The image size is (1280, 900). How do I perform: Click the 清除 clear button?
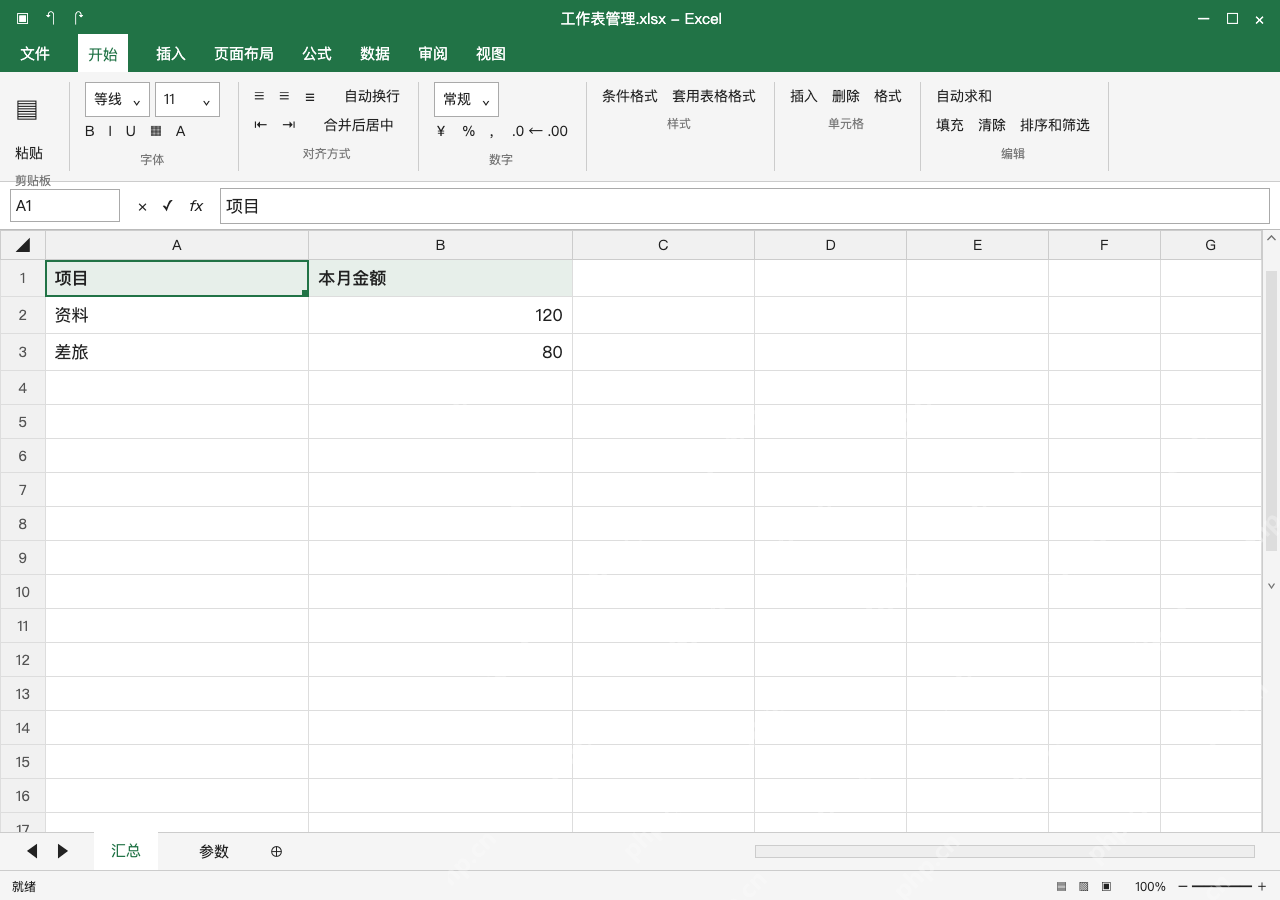(x=992, y=125)
